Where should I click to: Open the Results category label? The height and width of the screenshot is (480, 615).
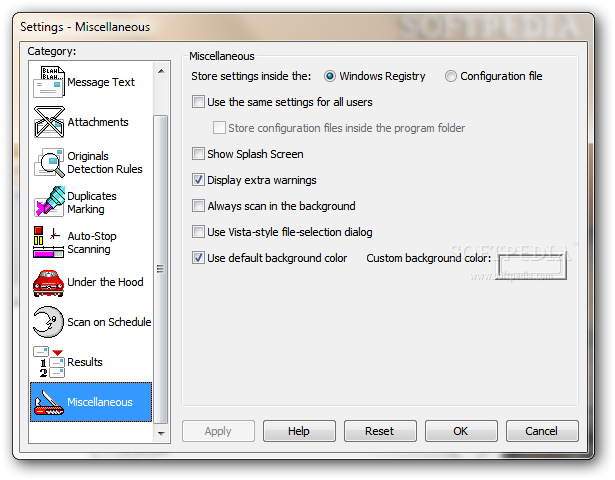[x=85, y=362]
